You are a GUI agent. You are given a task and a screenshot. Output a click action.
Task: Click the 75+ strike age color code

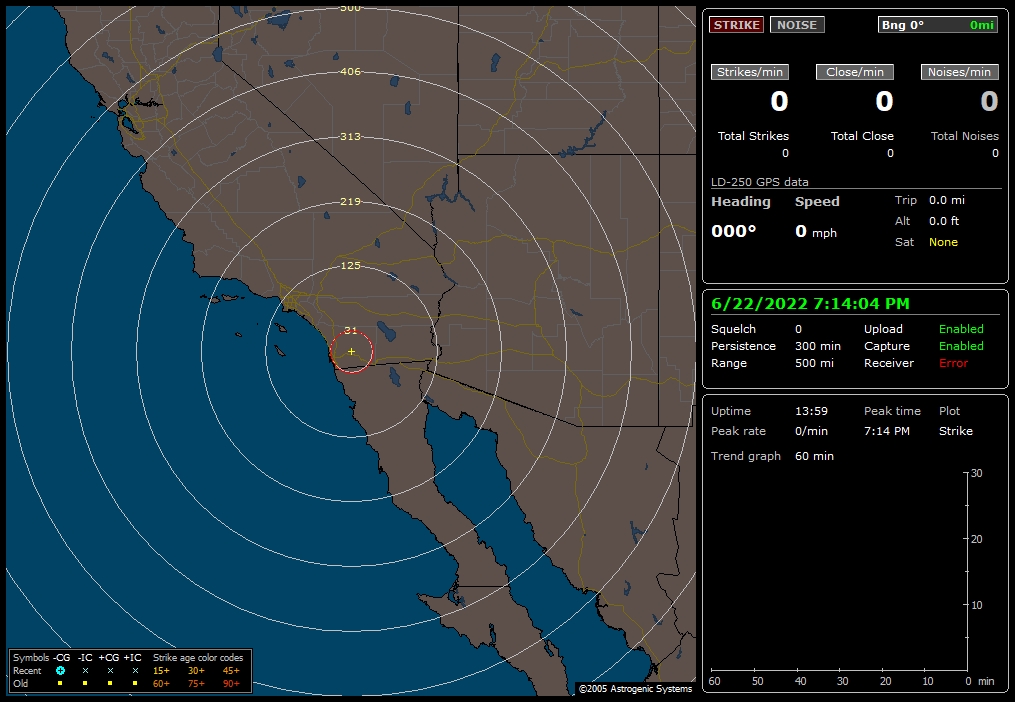[x=196, y=683]
